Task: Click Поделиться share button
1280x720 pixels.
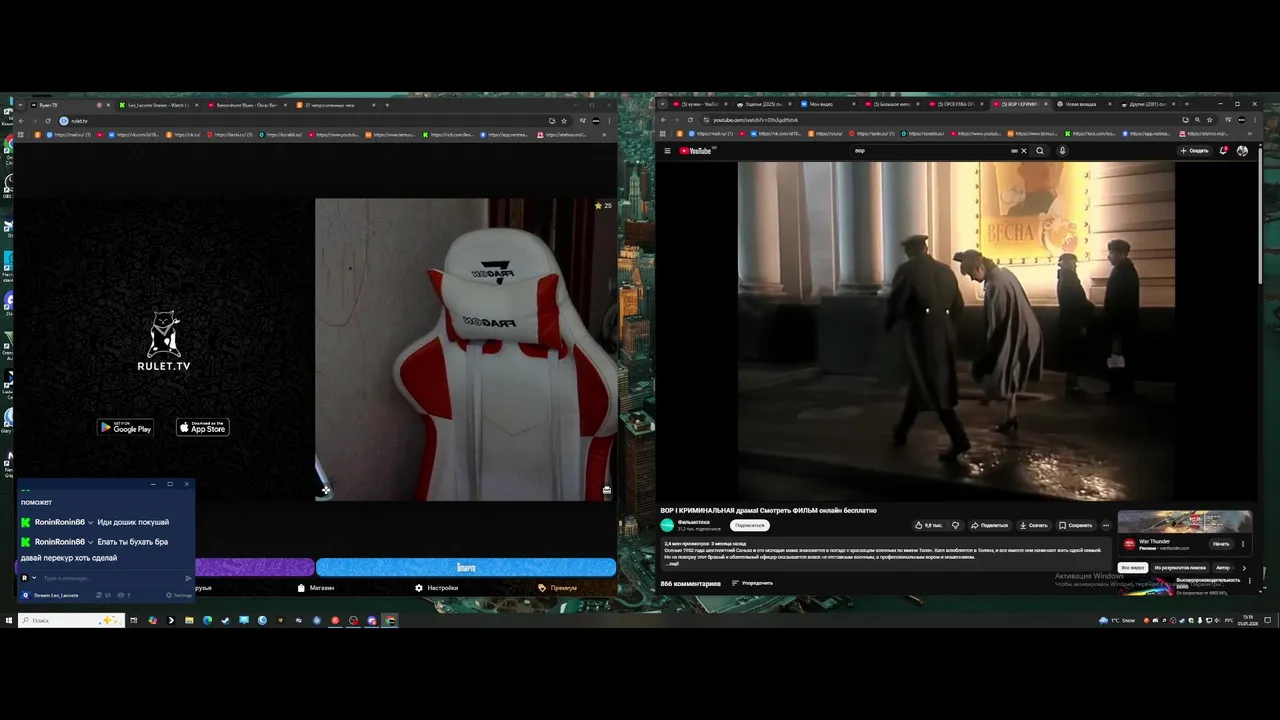Action: point(990,525)
